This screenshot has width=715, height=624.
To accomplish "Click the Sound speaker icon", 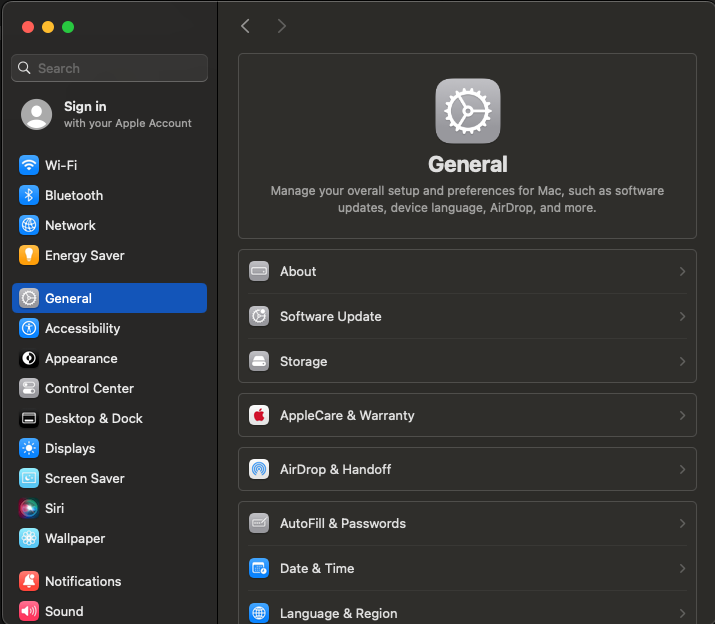I will (x=29, y=611).
